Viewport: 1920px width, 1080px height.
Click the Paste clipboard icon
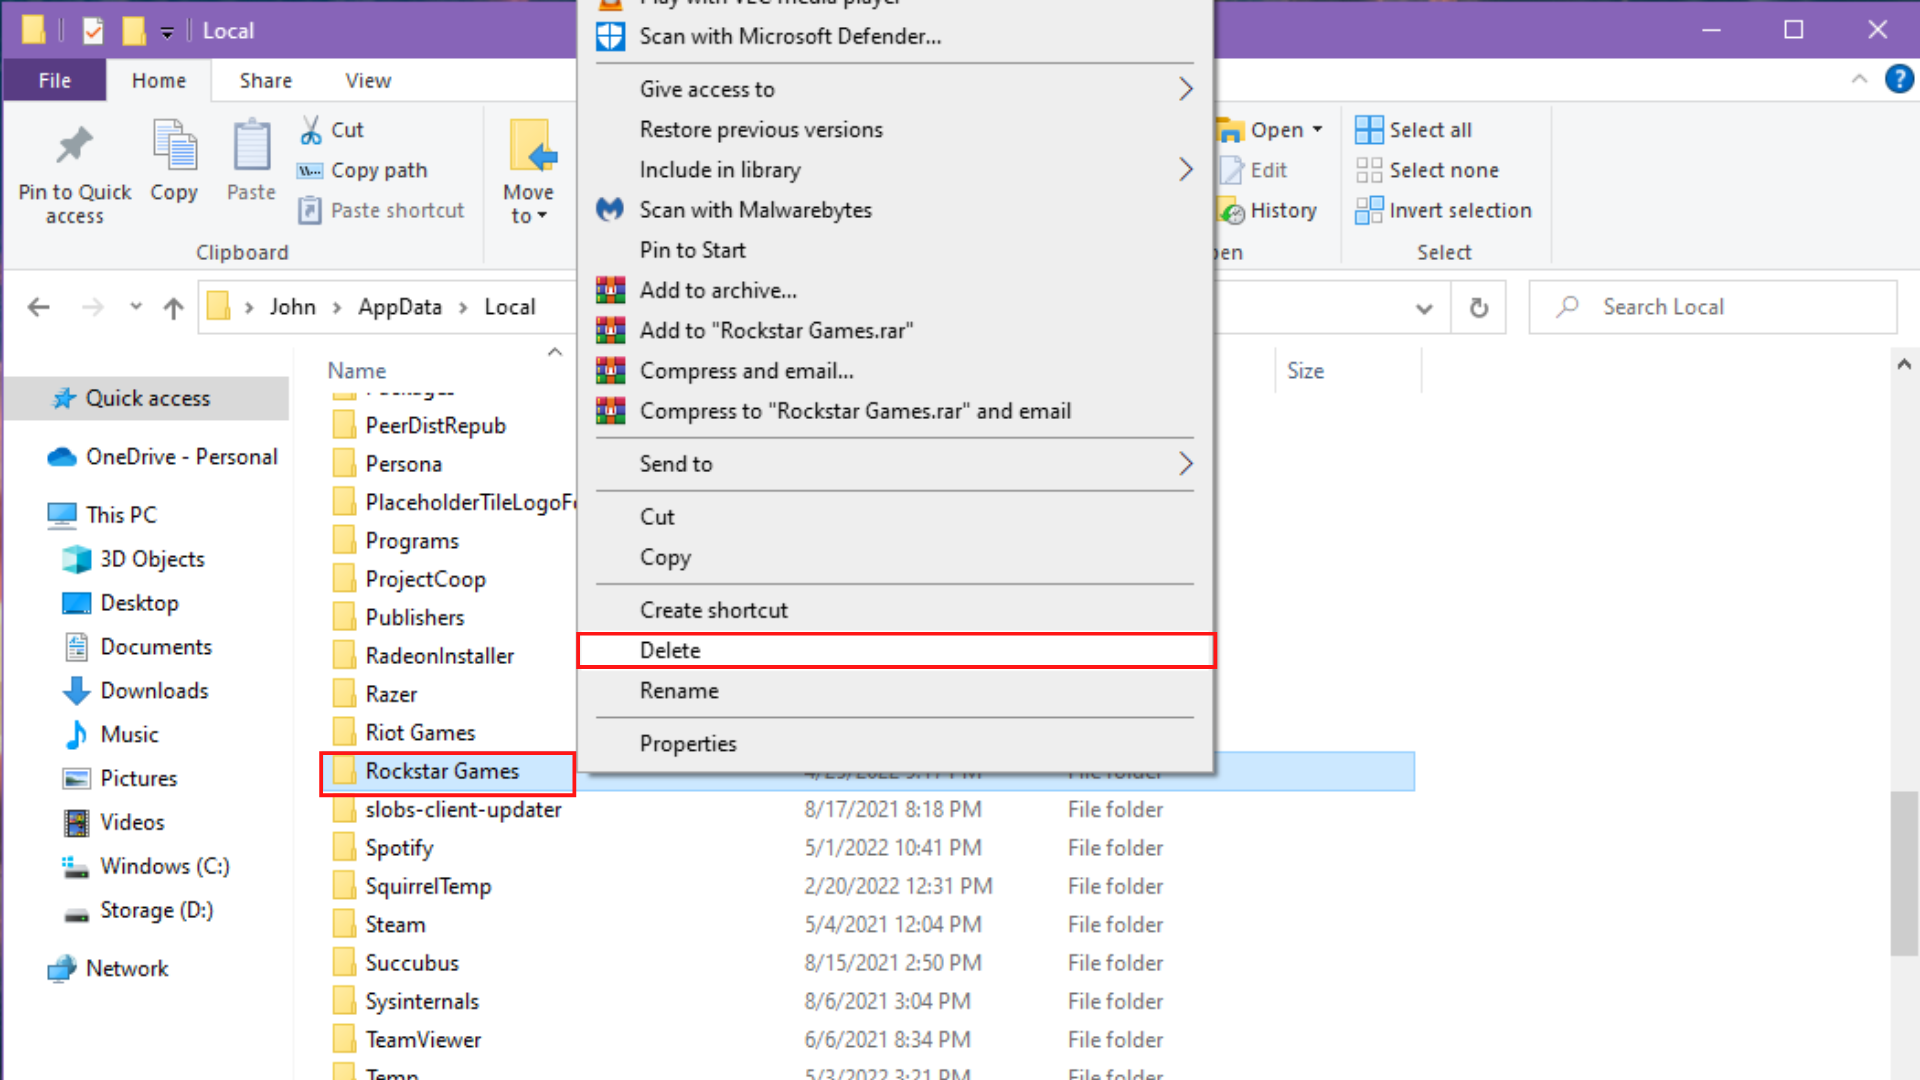251,145
